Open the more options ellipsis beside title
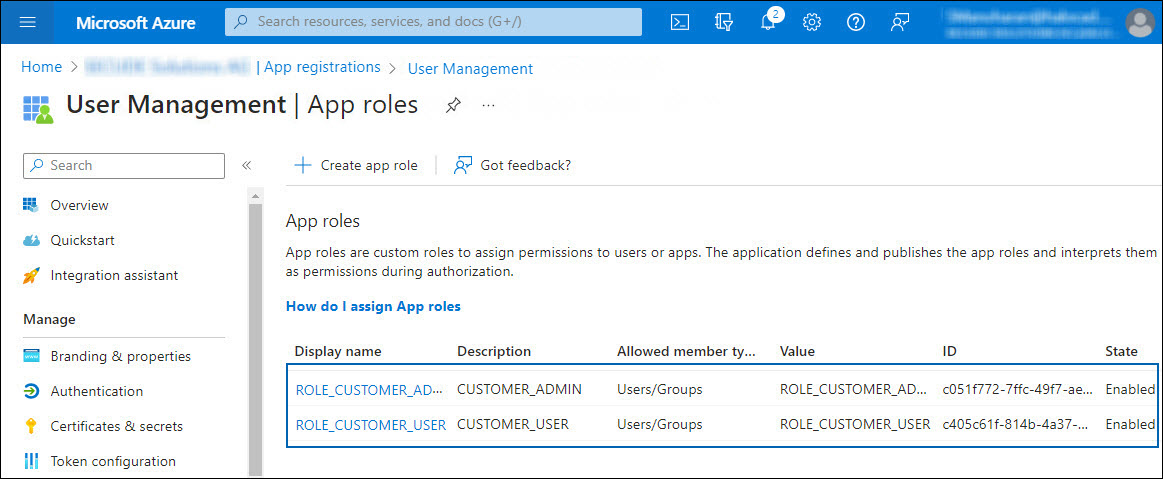The width and height of the screenshot is (1163, 479). point(488,105)
